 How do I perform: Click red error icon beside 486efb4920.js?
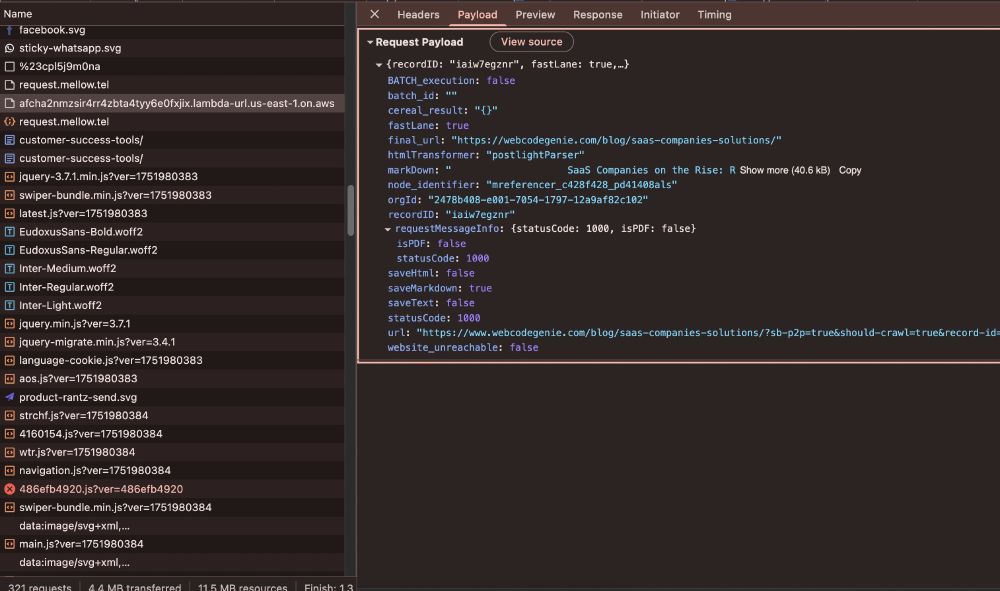pos(10,489)
